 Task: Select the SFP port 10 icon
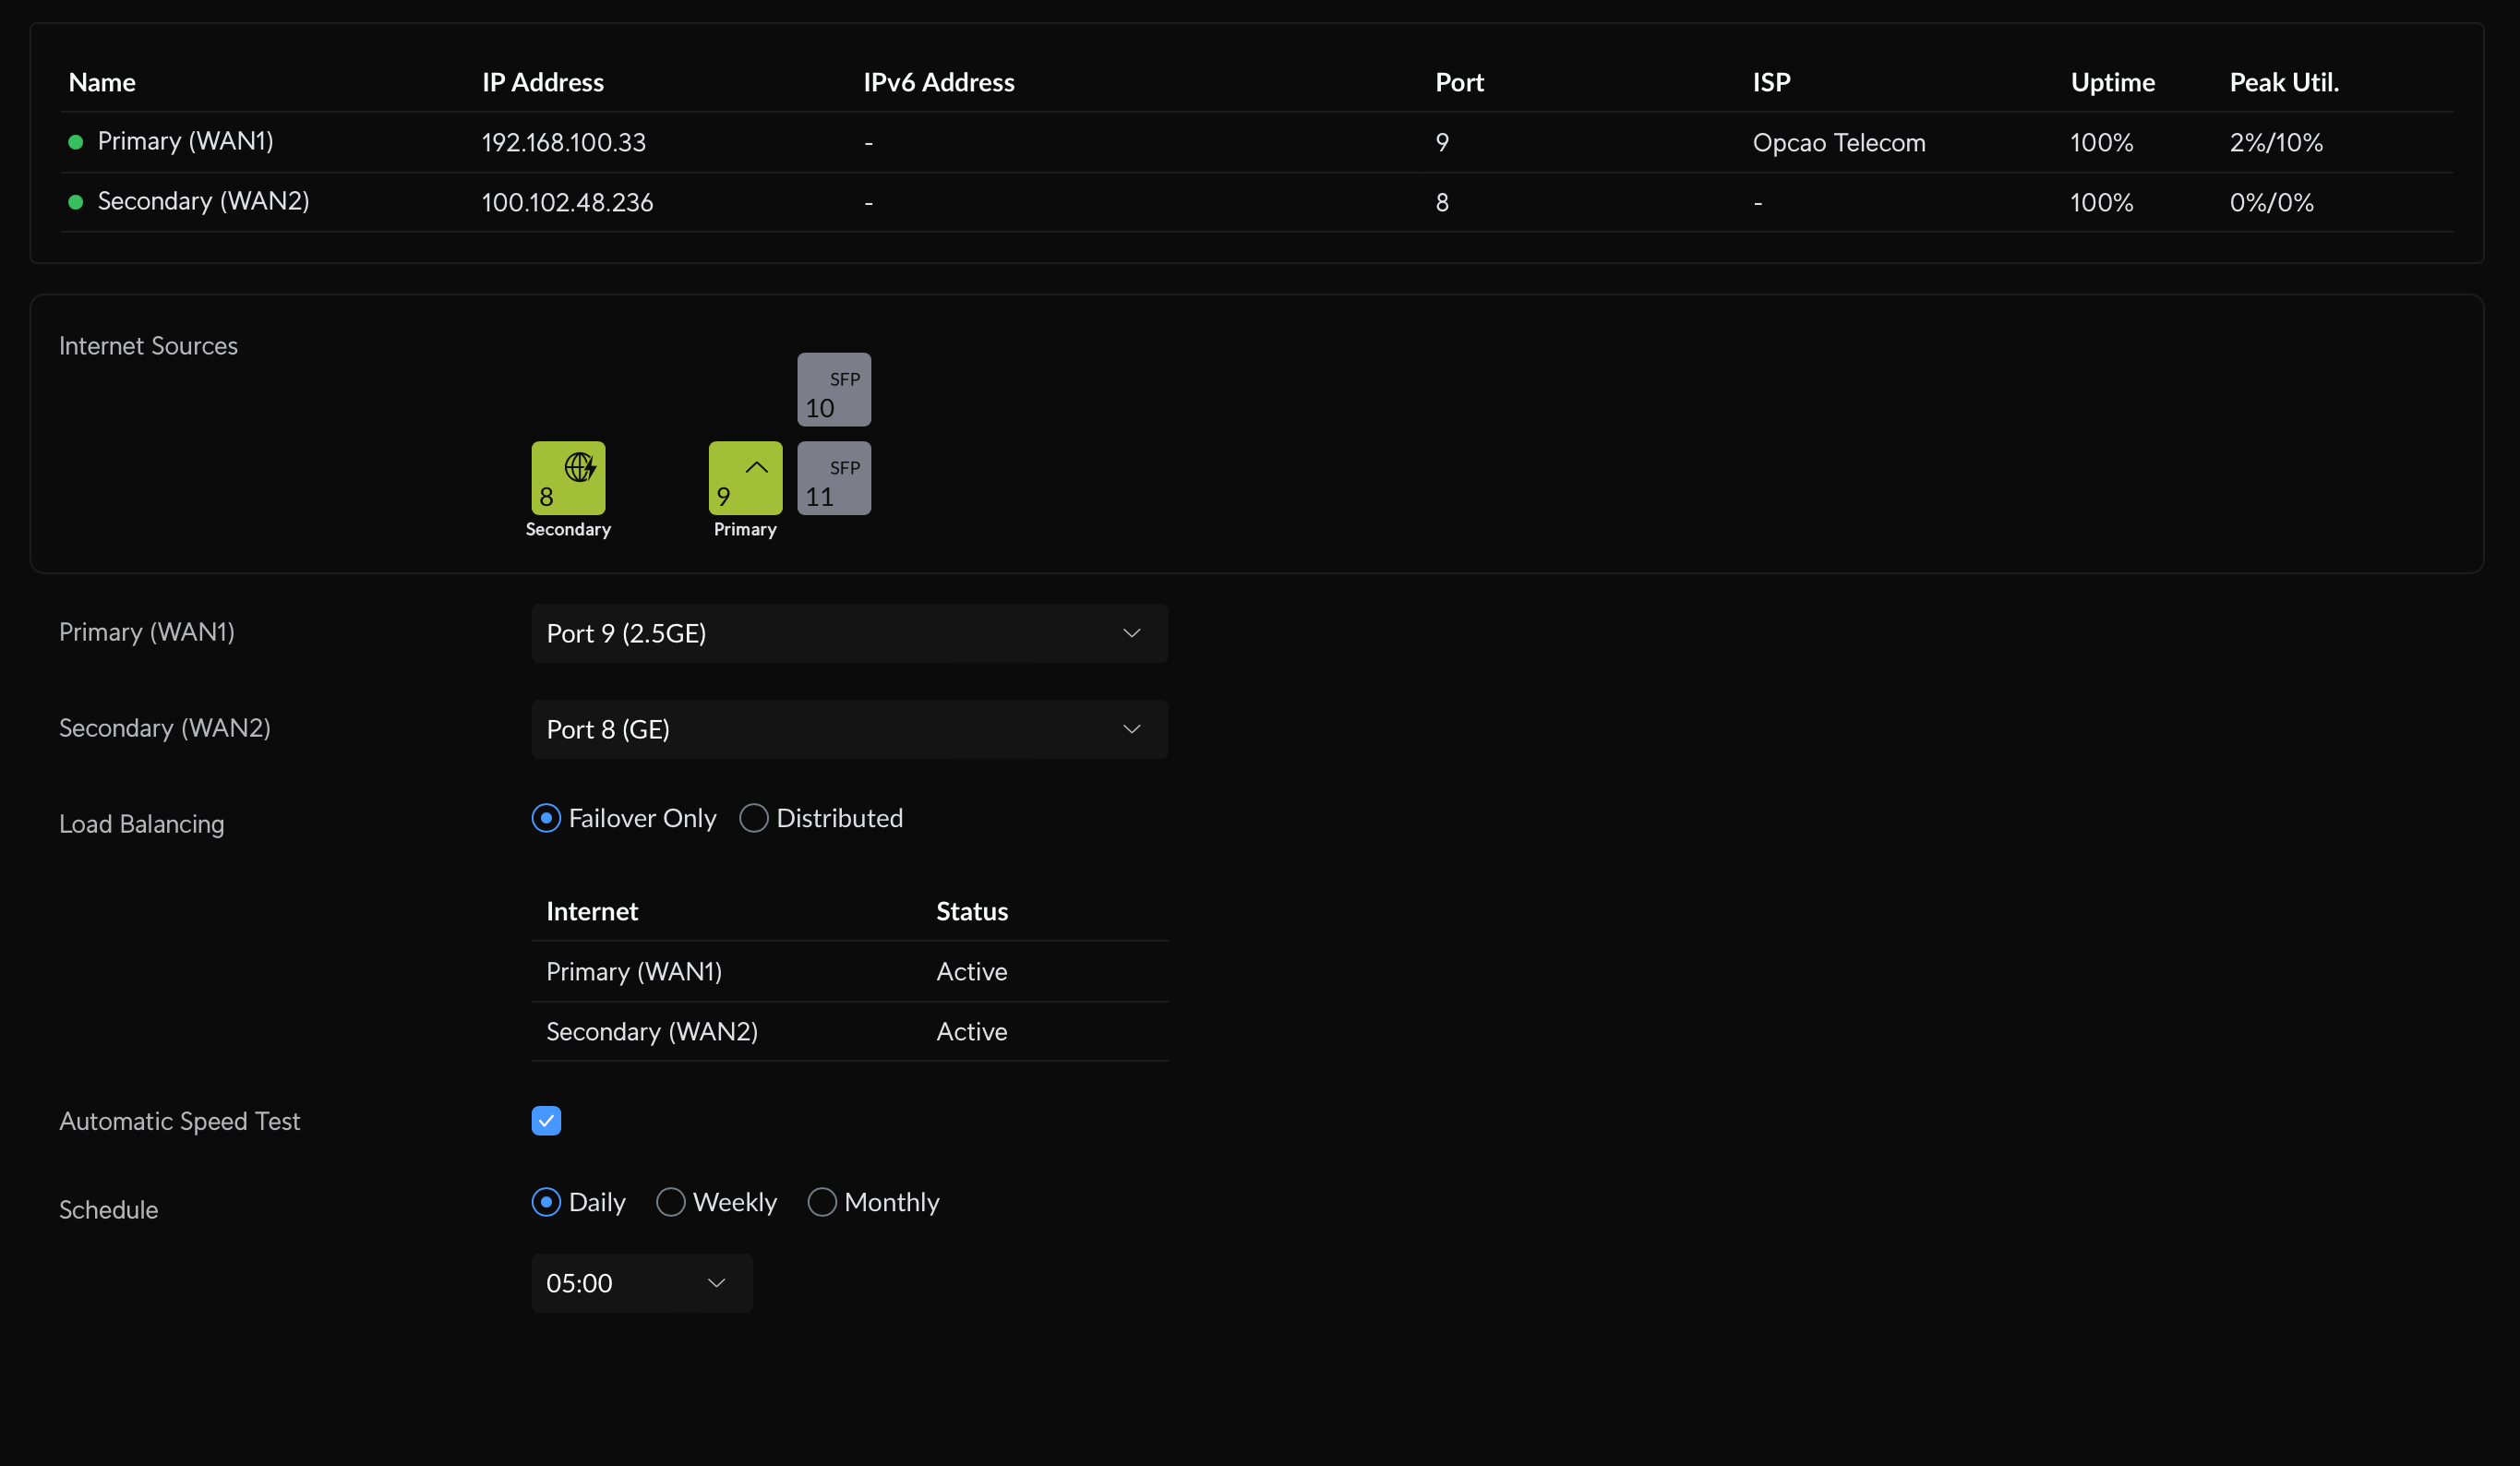click(x=833, y=390)
